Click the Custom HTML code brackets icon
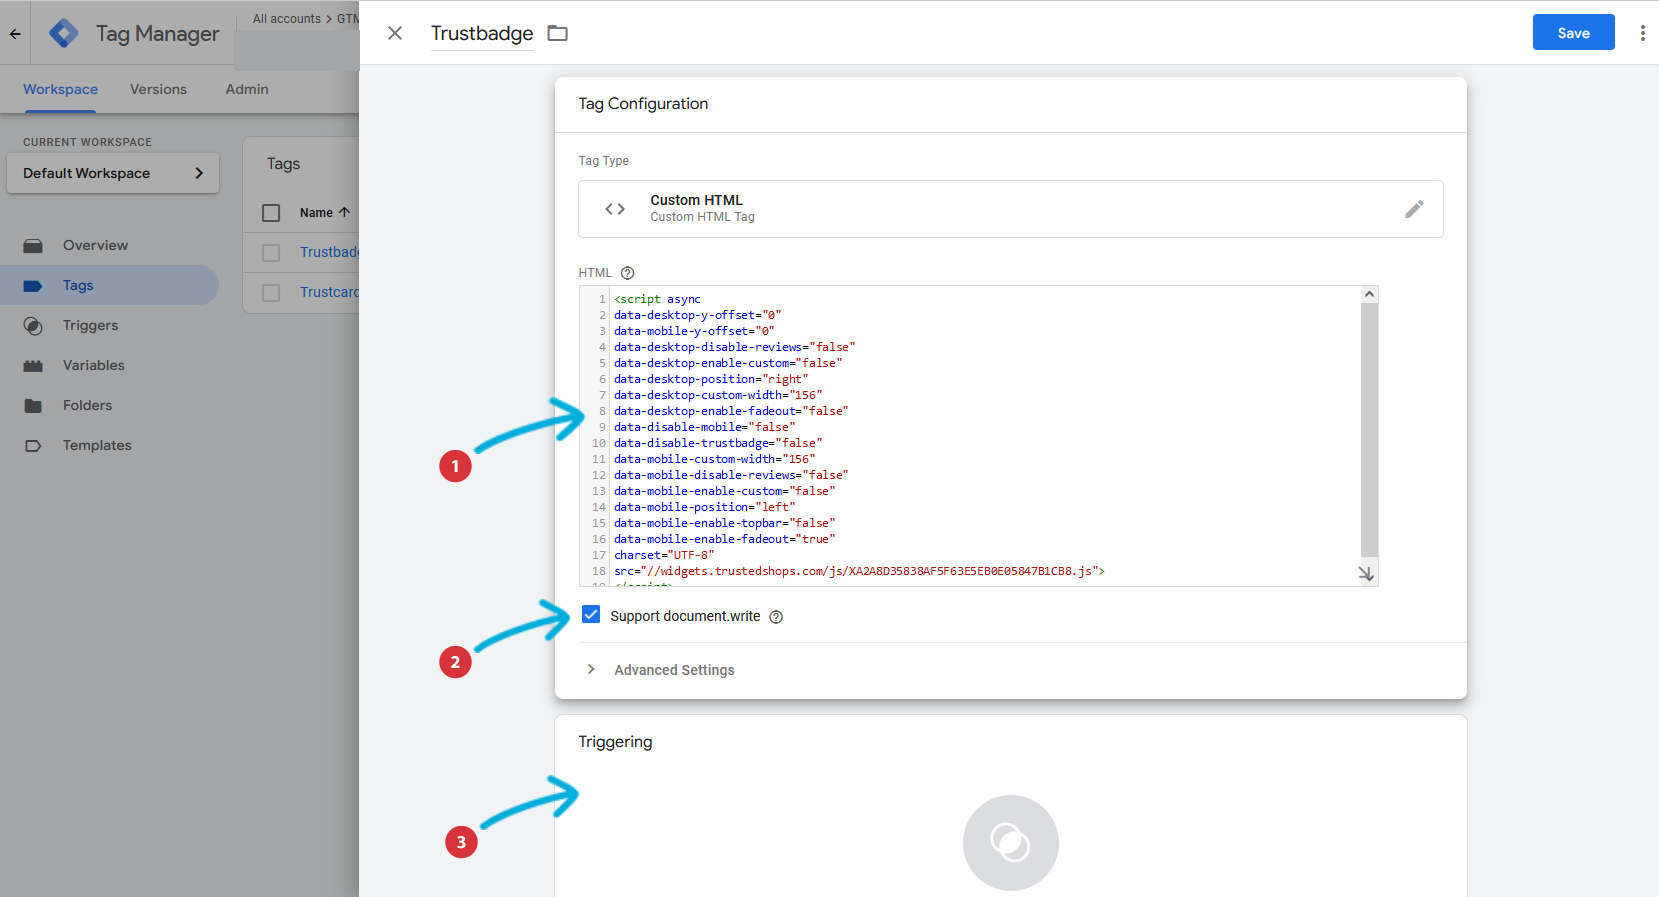Image resolution: width=1659 pixels, height=897 pixels. 615,209
